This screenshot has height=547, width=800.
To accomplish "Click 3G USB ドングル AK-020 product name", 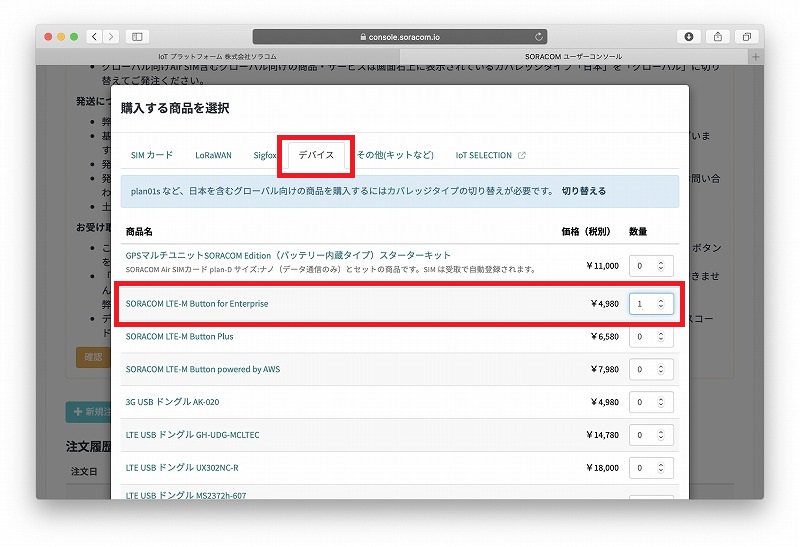I will coord(172,402).
